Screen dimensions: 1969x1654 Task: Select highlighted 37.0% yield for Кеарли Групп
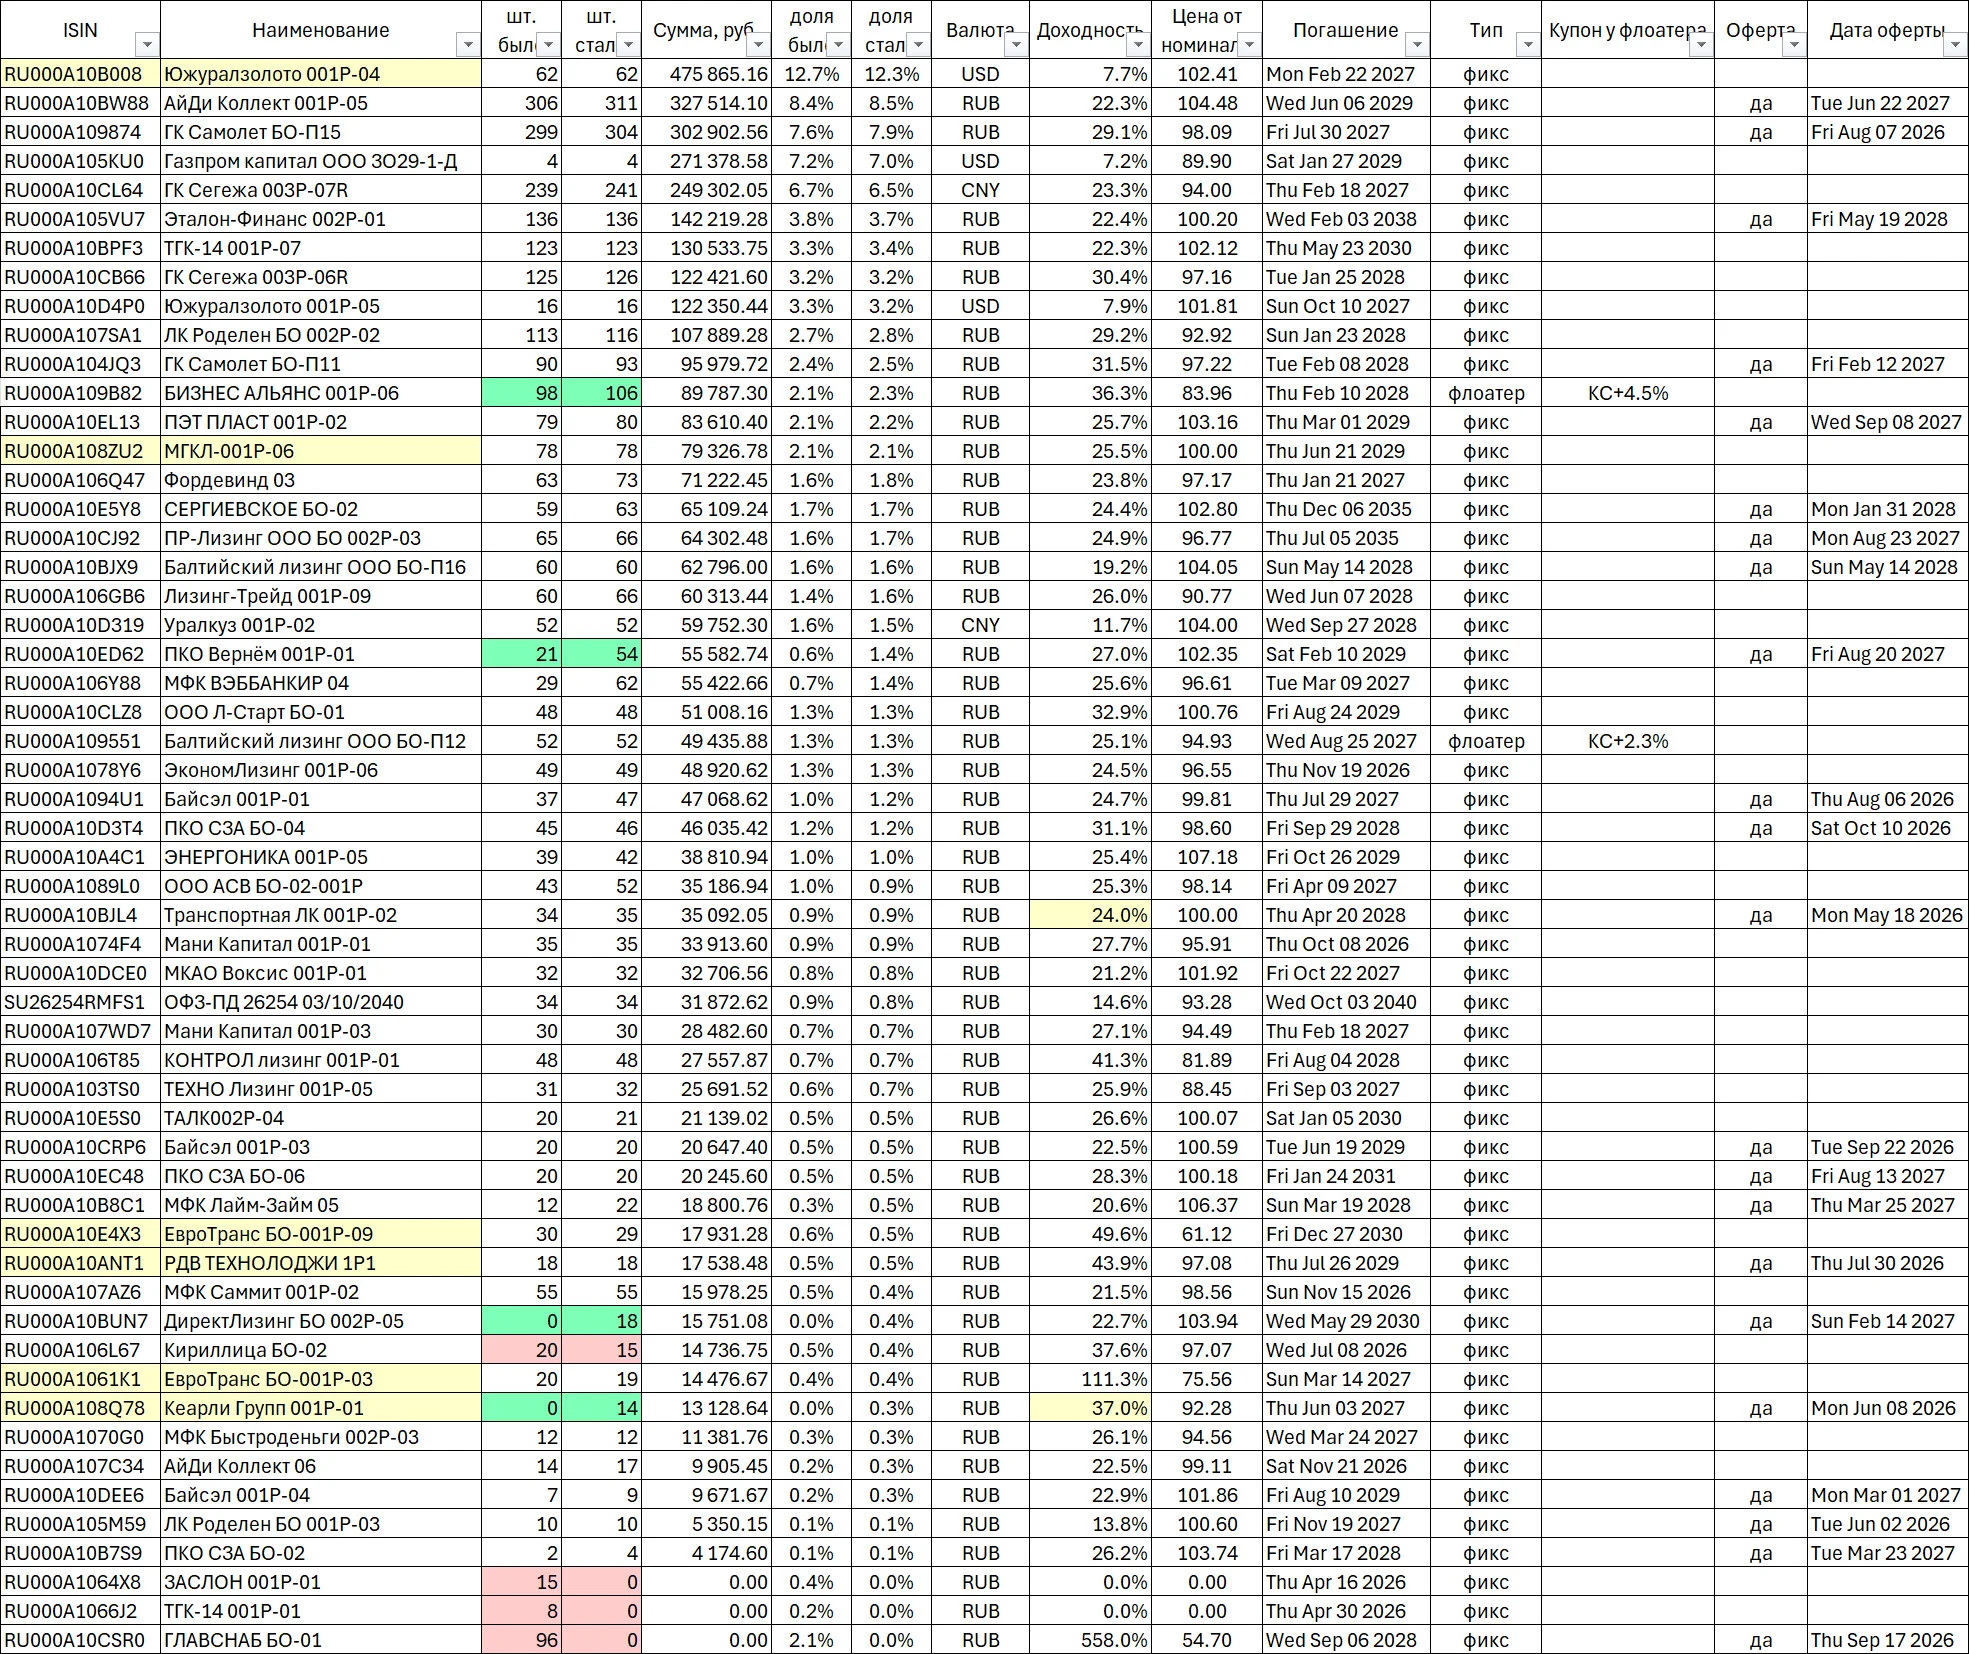tap(1090, 1408)
